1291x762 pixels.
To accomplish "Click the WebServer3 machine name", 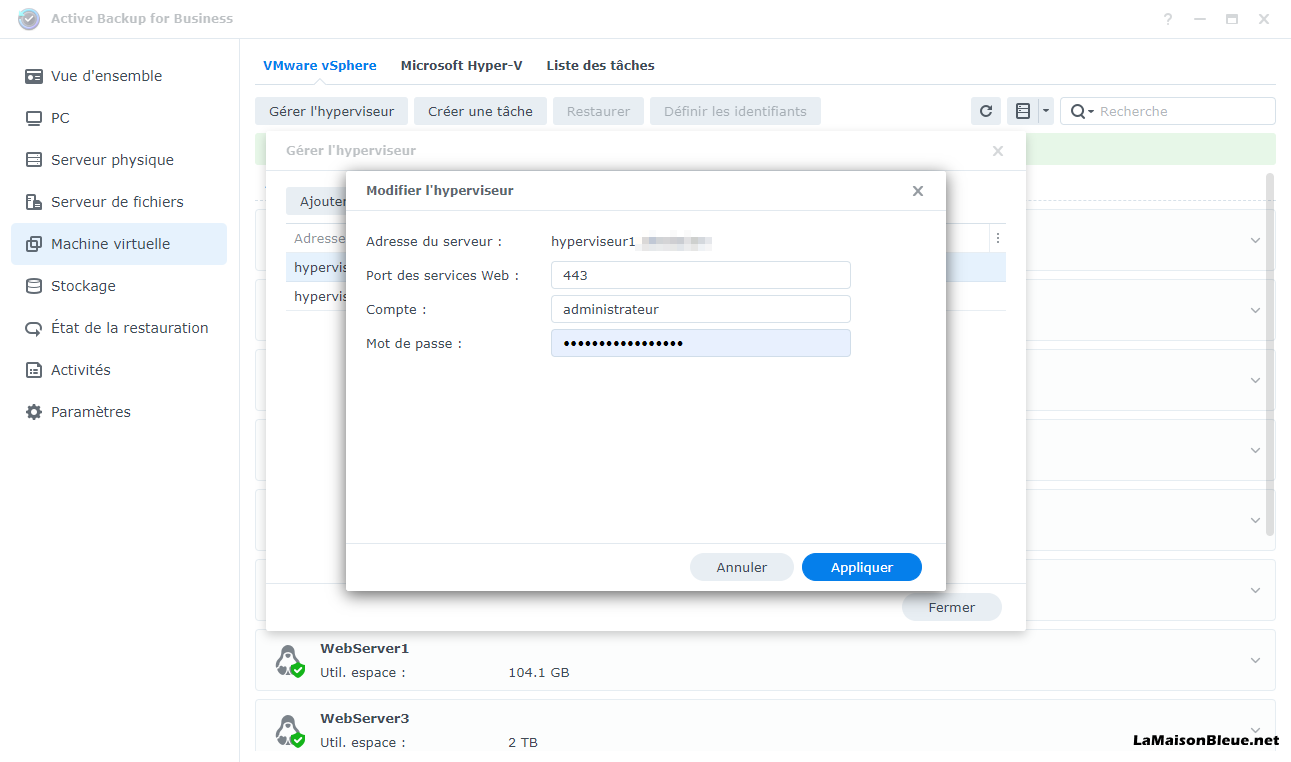I will [x=365, y=718].
